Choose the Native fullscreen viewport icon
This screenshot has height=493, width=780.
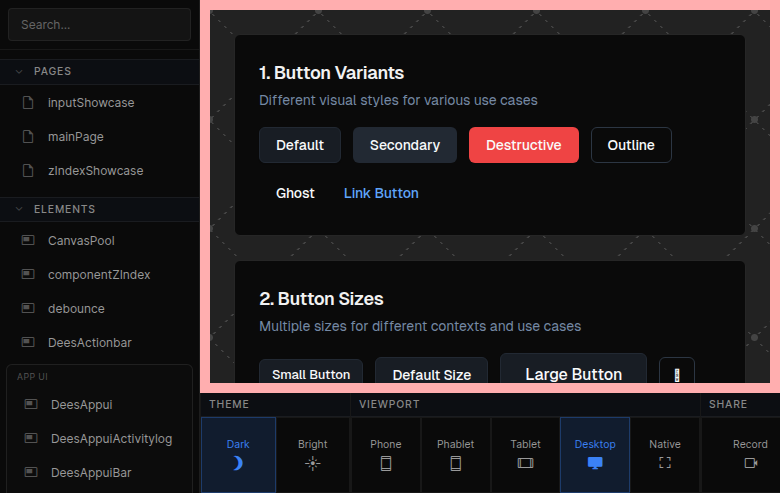click(x=665, y=463)
